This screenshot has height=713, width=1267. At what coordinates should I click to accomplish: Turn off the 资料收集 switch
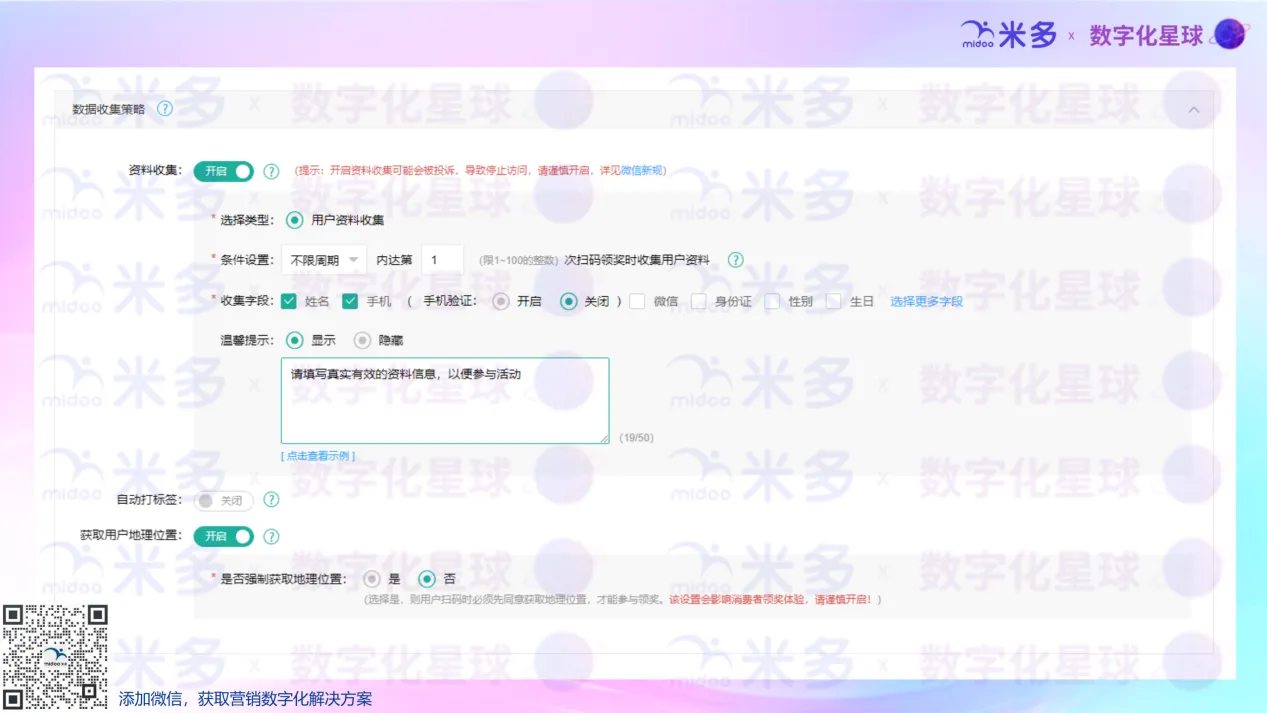pyautogui.click(x=223, y=171)
